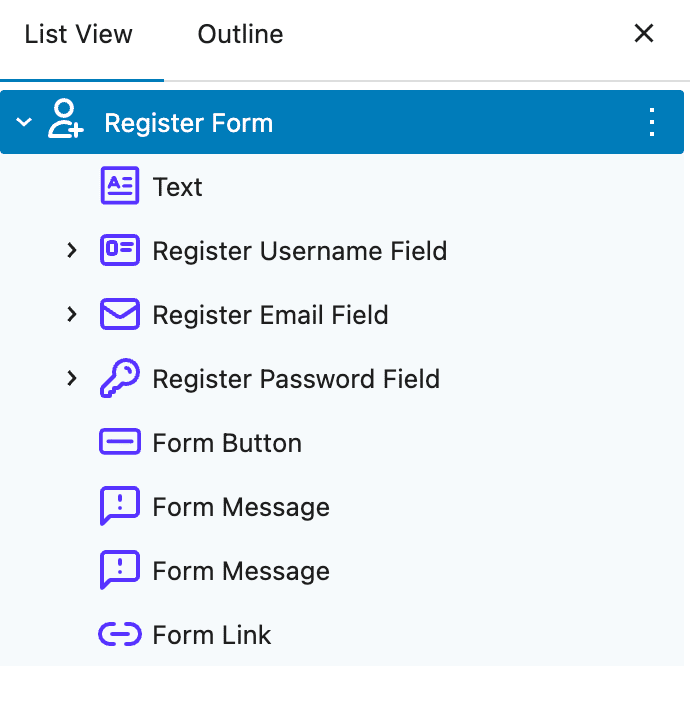The height and width of the screenshot is (704, 690).
Task: Open options menu for Register Form
Action: (x=651, y=123)
